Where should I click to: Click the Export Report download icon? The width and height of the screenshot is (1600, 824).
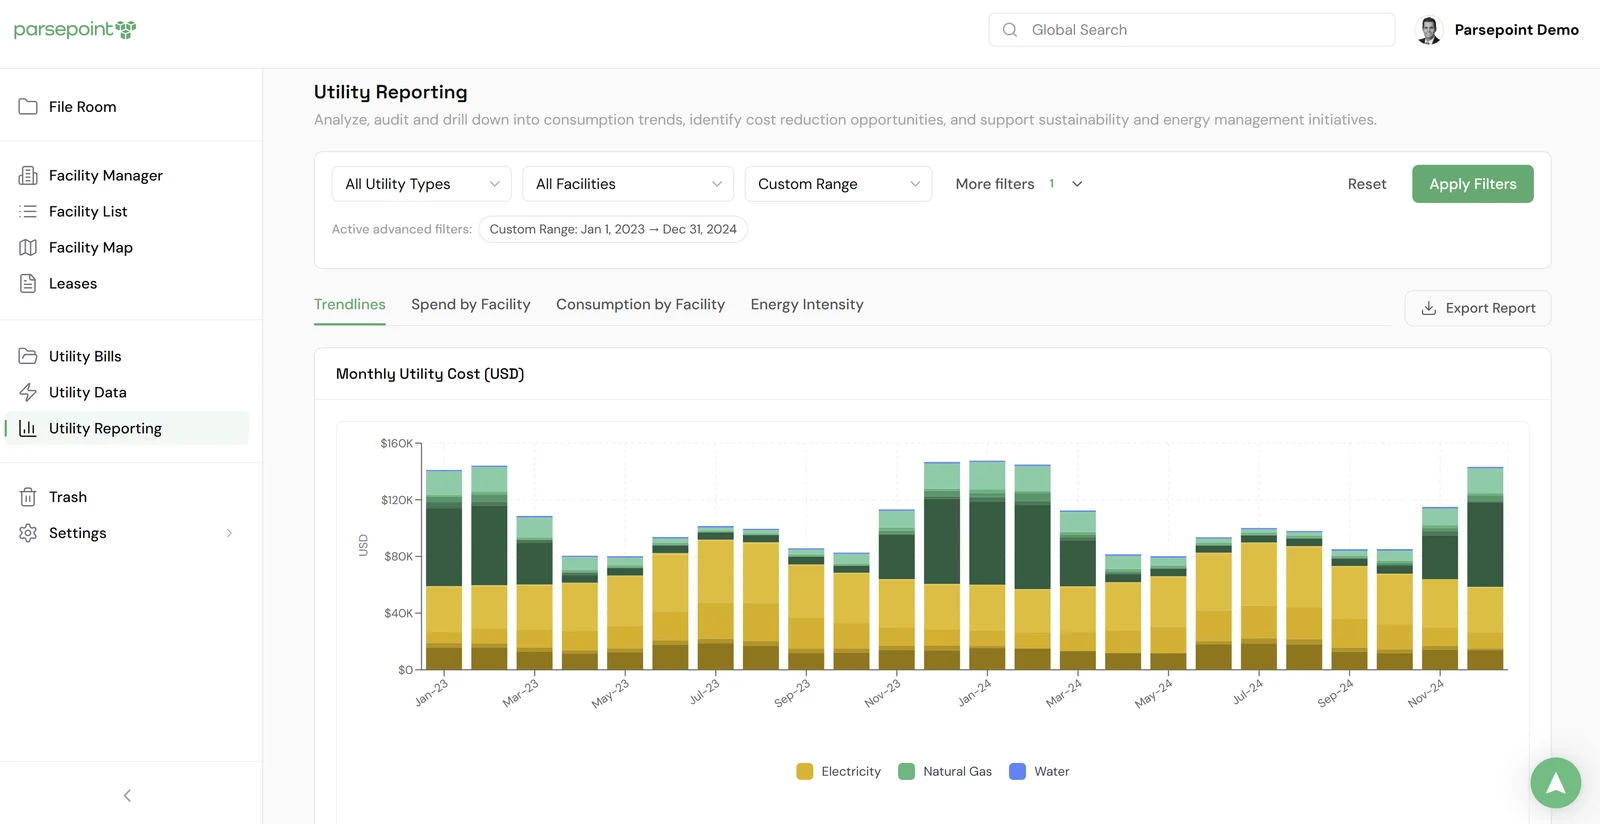pyautogui.click(x=1429, y=308)
